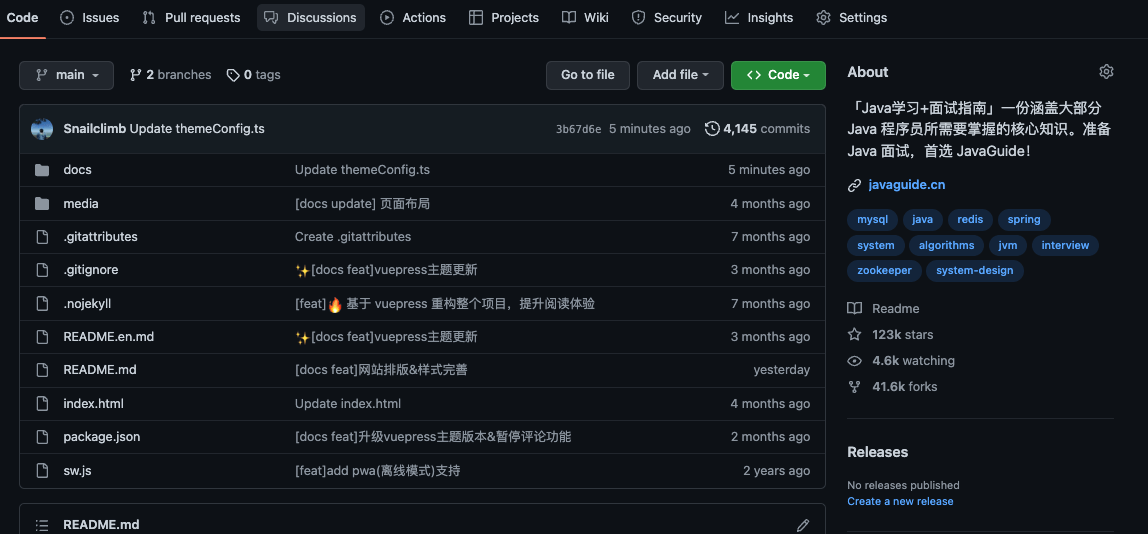Click the .gitattributes file icon

[42, 237]
